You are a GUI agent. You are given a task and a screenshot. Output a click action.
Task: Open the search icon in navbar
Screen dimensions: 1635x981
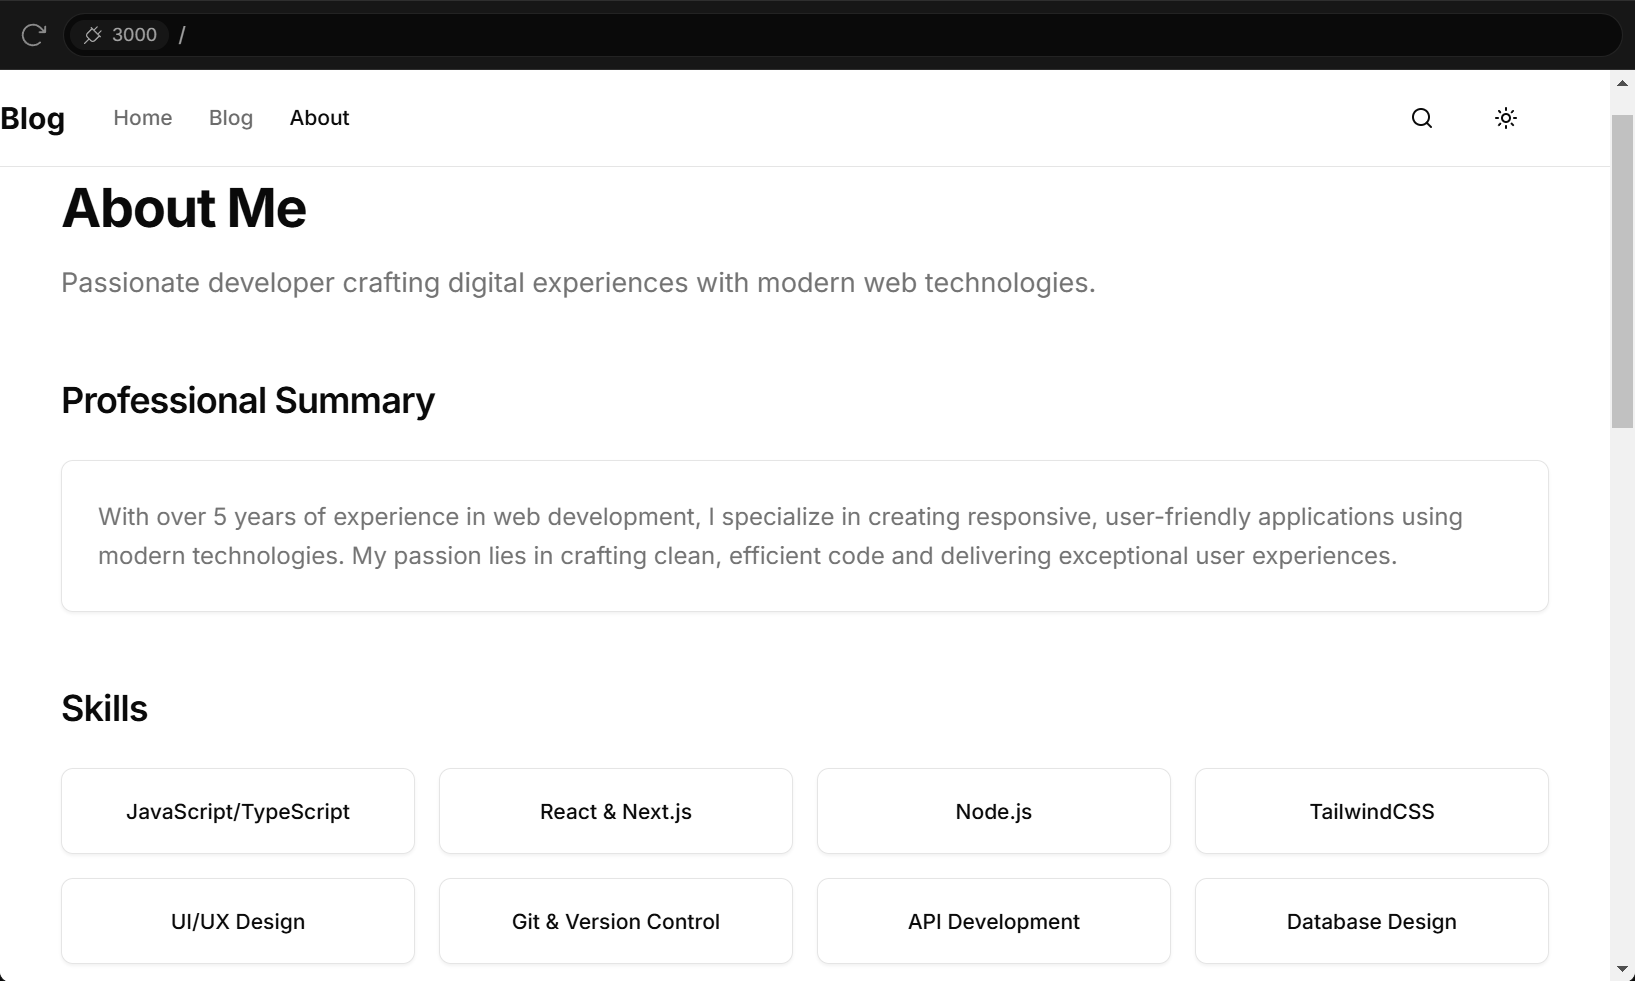(1421, 118)
